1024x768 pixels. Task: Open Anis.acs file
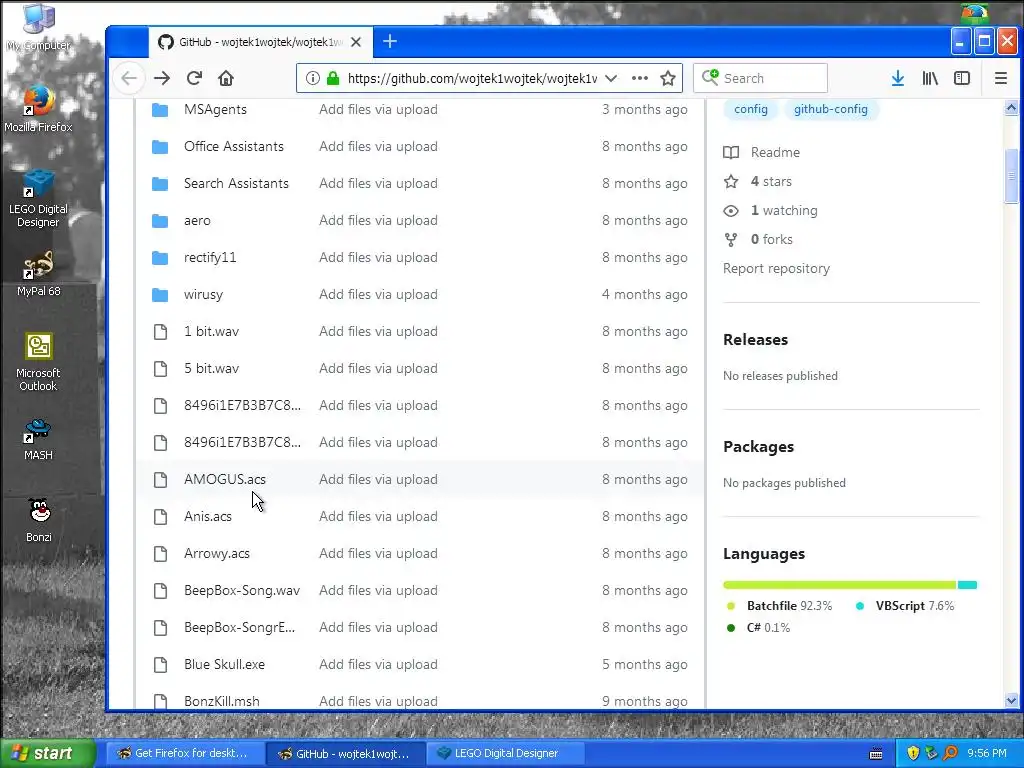click(208, 517)
